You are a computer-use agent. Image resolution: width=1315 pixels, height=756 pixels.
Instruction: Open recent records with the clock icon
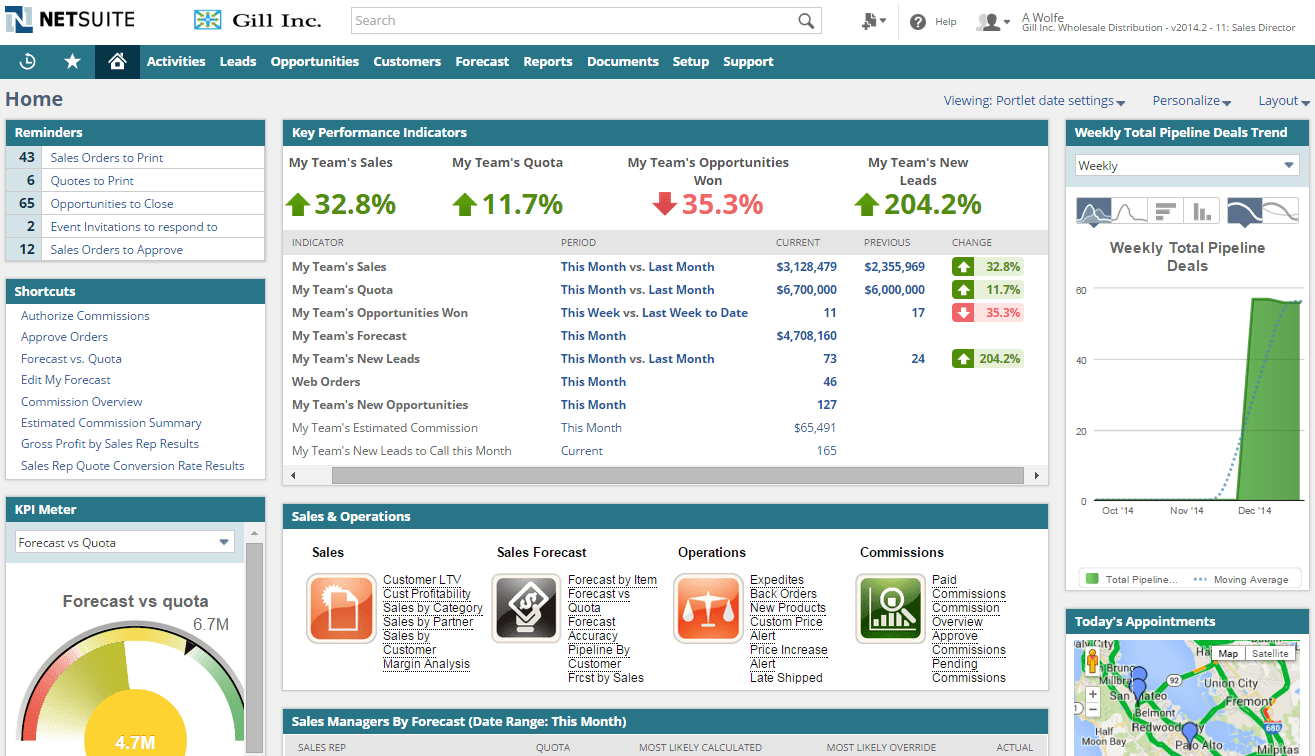tap(27, 61)
